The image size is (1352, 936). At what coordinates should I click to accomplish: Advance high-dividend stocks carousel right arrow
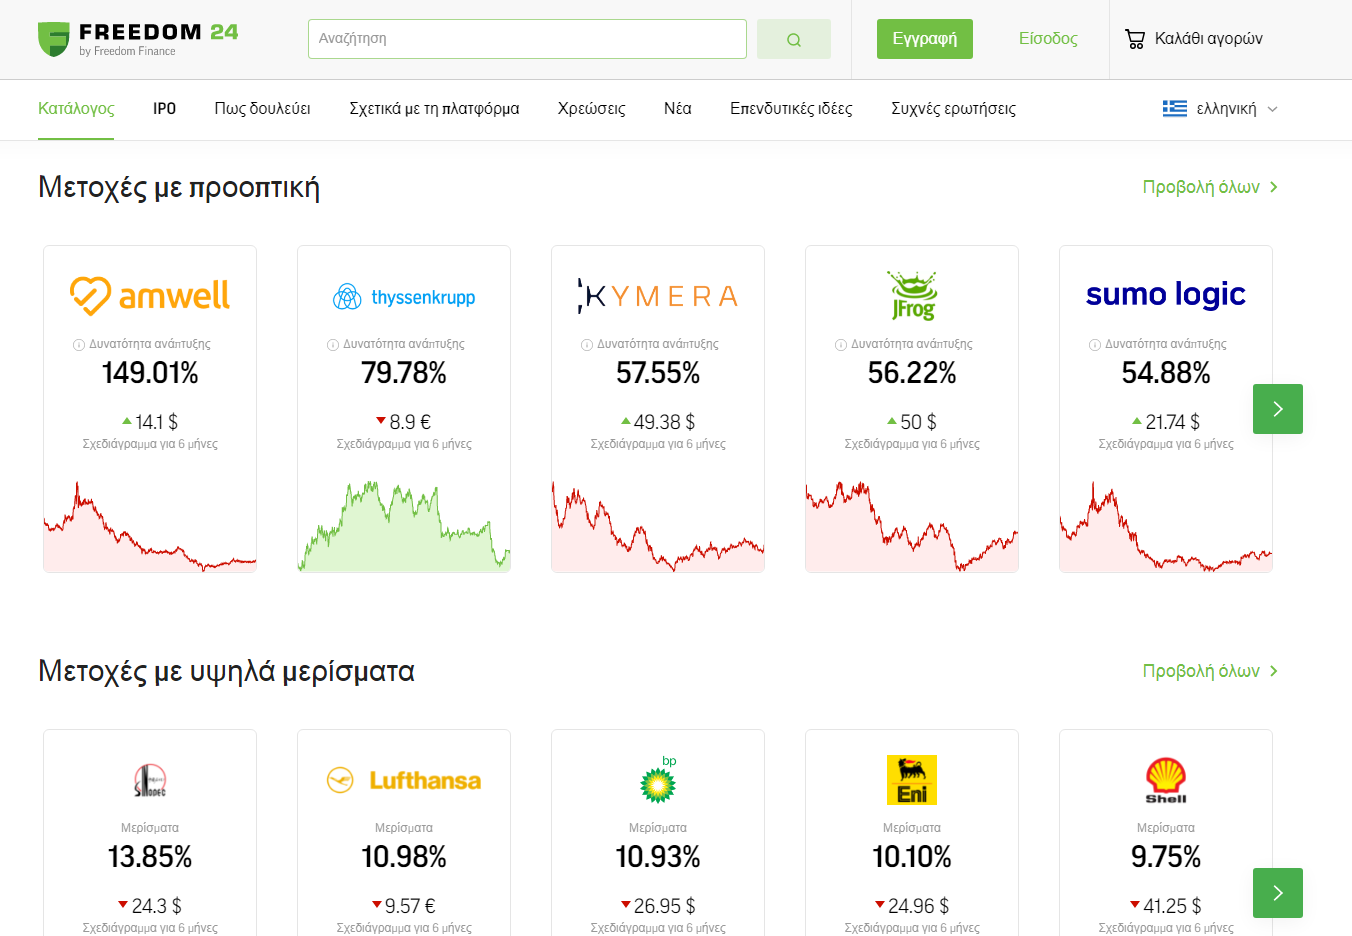pyautogui.click(x=1277, y=892)
